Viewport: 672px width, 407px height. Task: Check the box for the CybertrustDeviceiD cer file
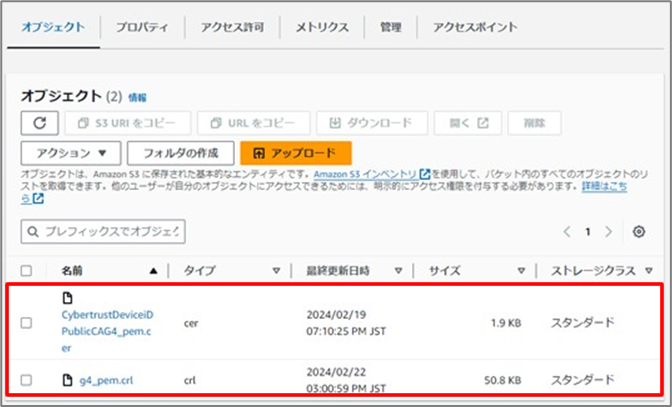click(26, 323)
